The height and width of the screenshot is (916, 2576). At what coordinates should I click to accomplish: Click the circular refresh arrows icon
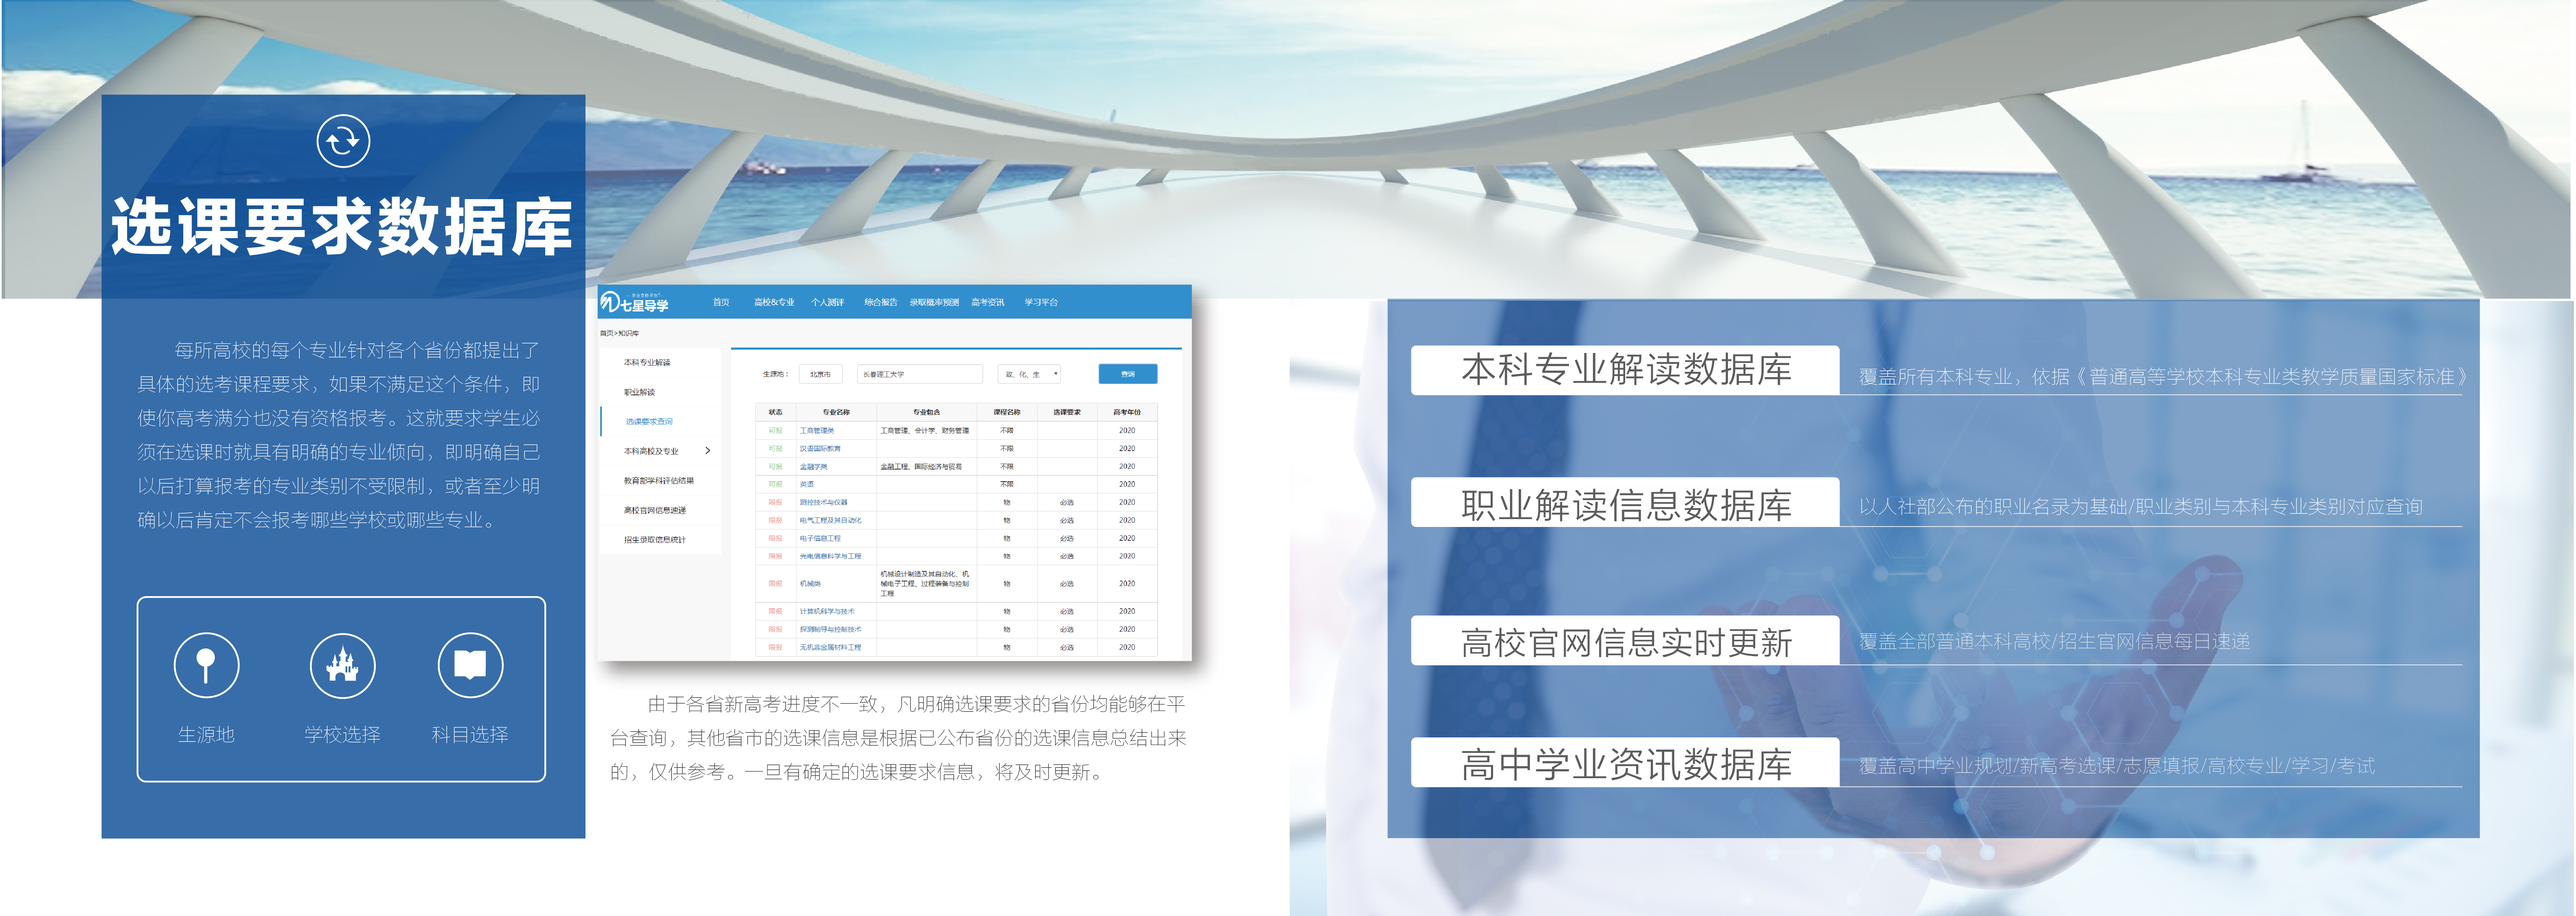(343, 141)
